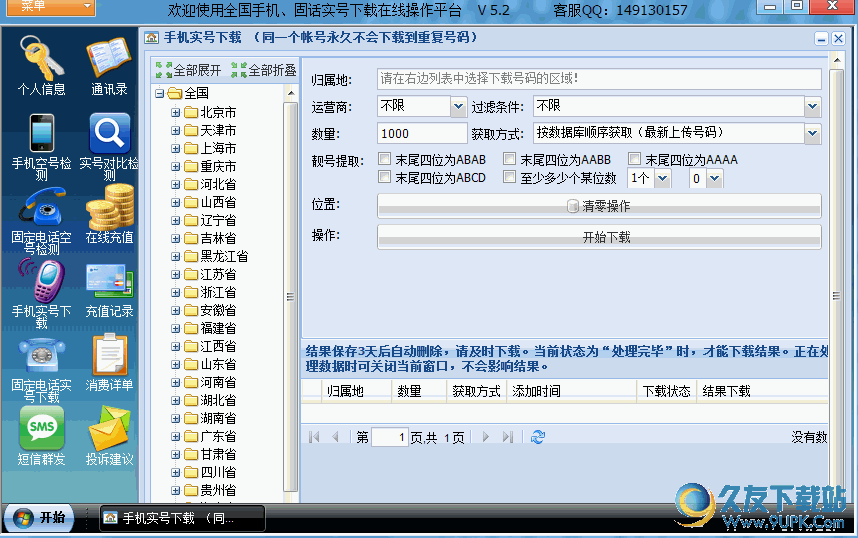Open 个人信息 key icon
This screenshot has width=858, height=538.
pos(42,59)
